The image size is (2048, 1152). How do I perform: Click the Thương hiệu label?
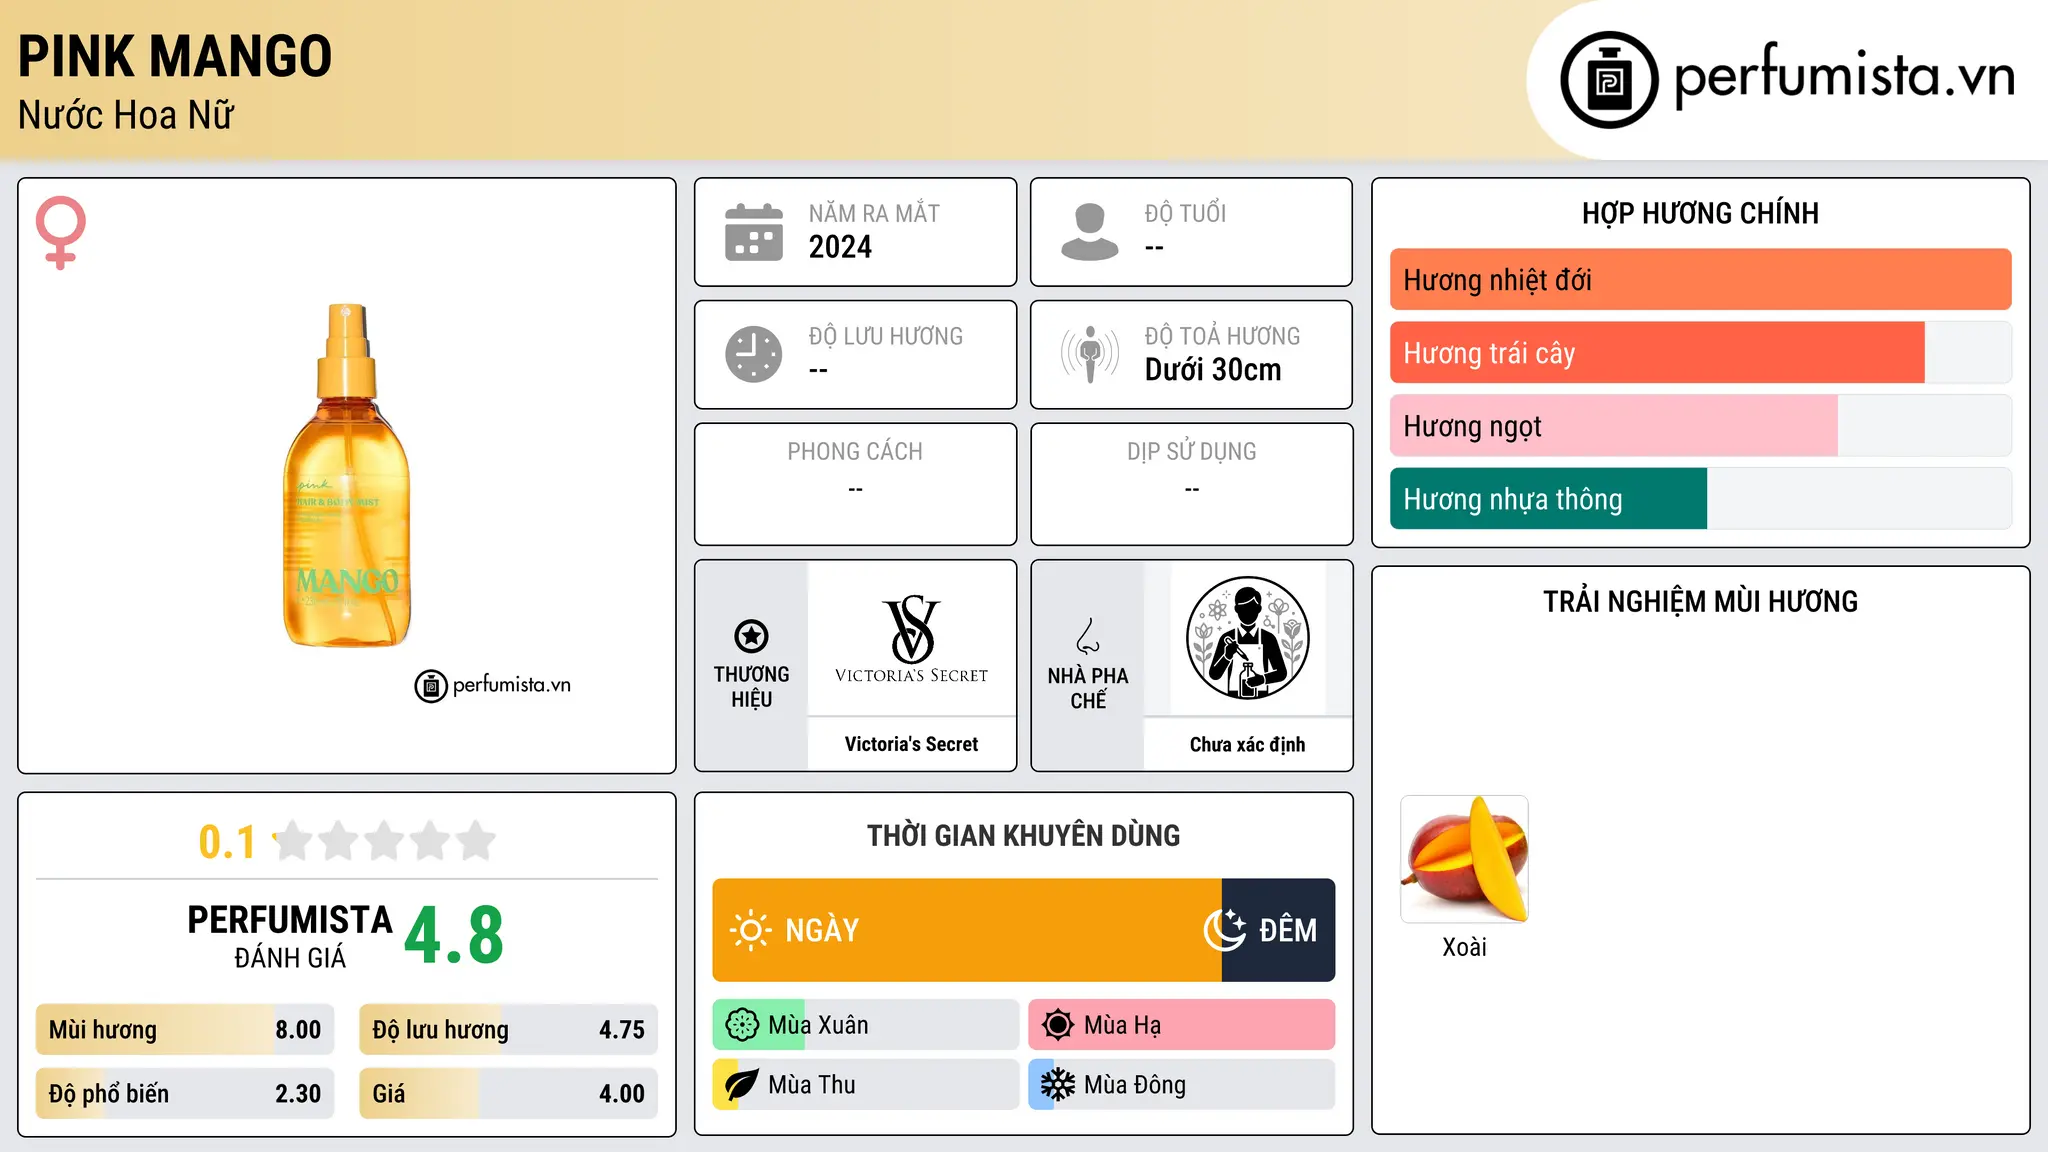(751, 687)
